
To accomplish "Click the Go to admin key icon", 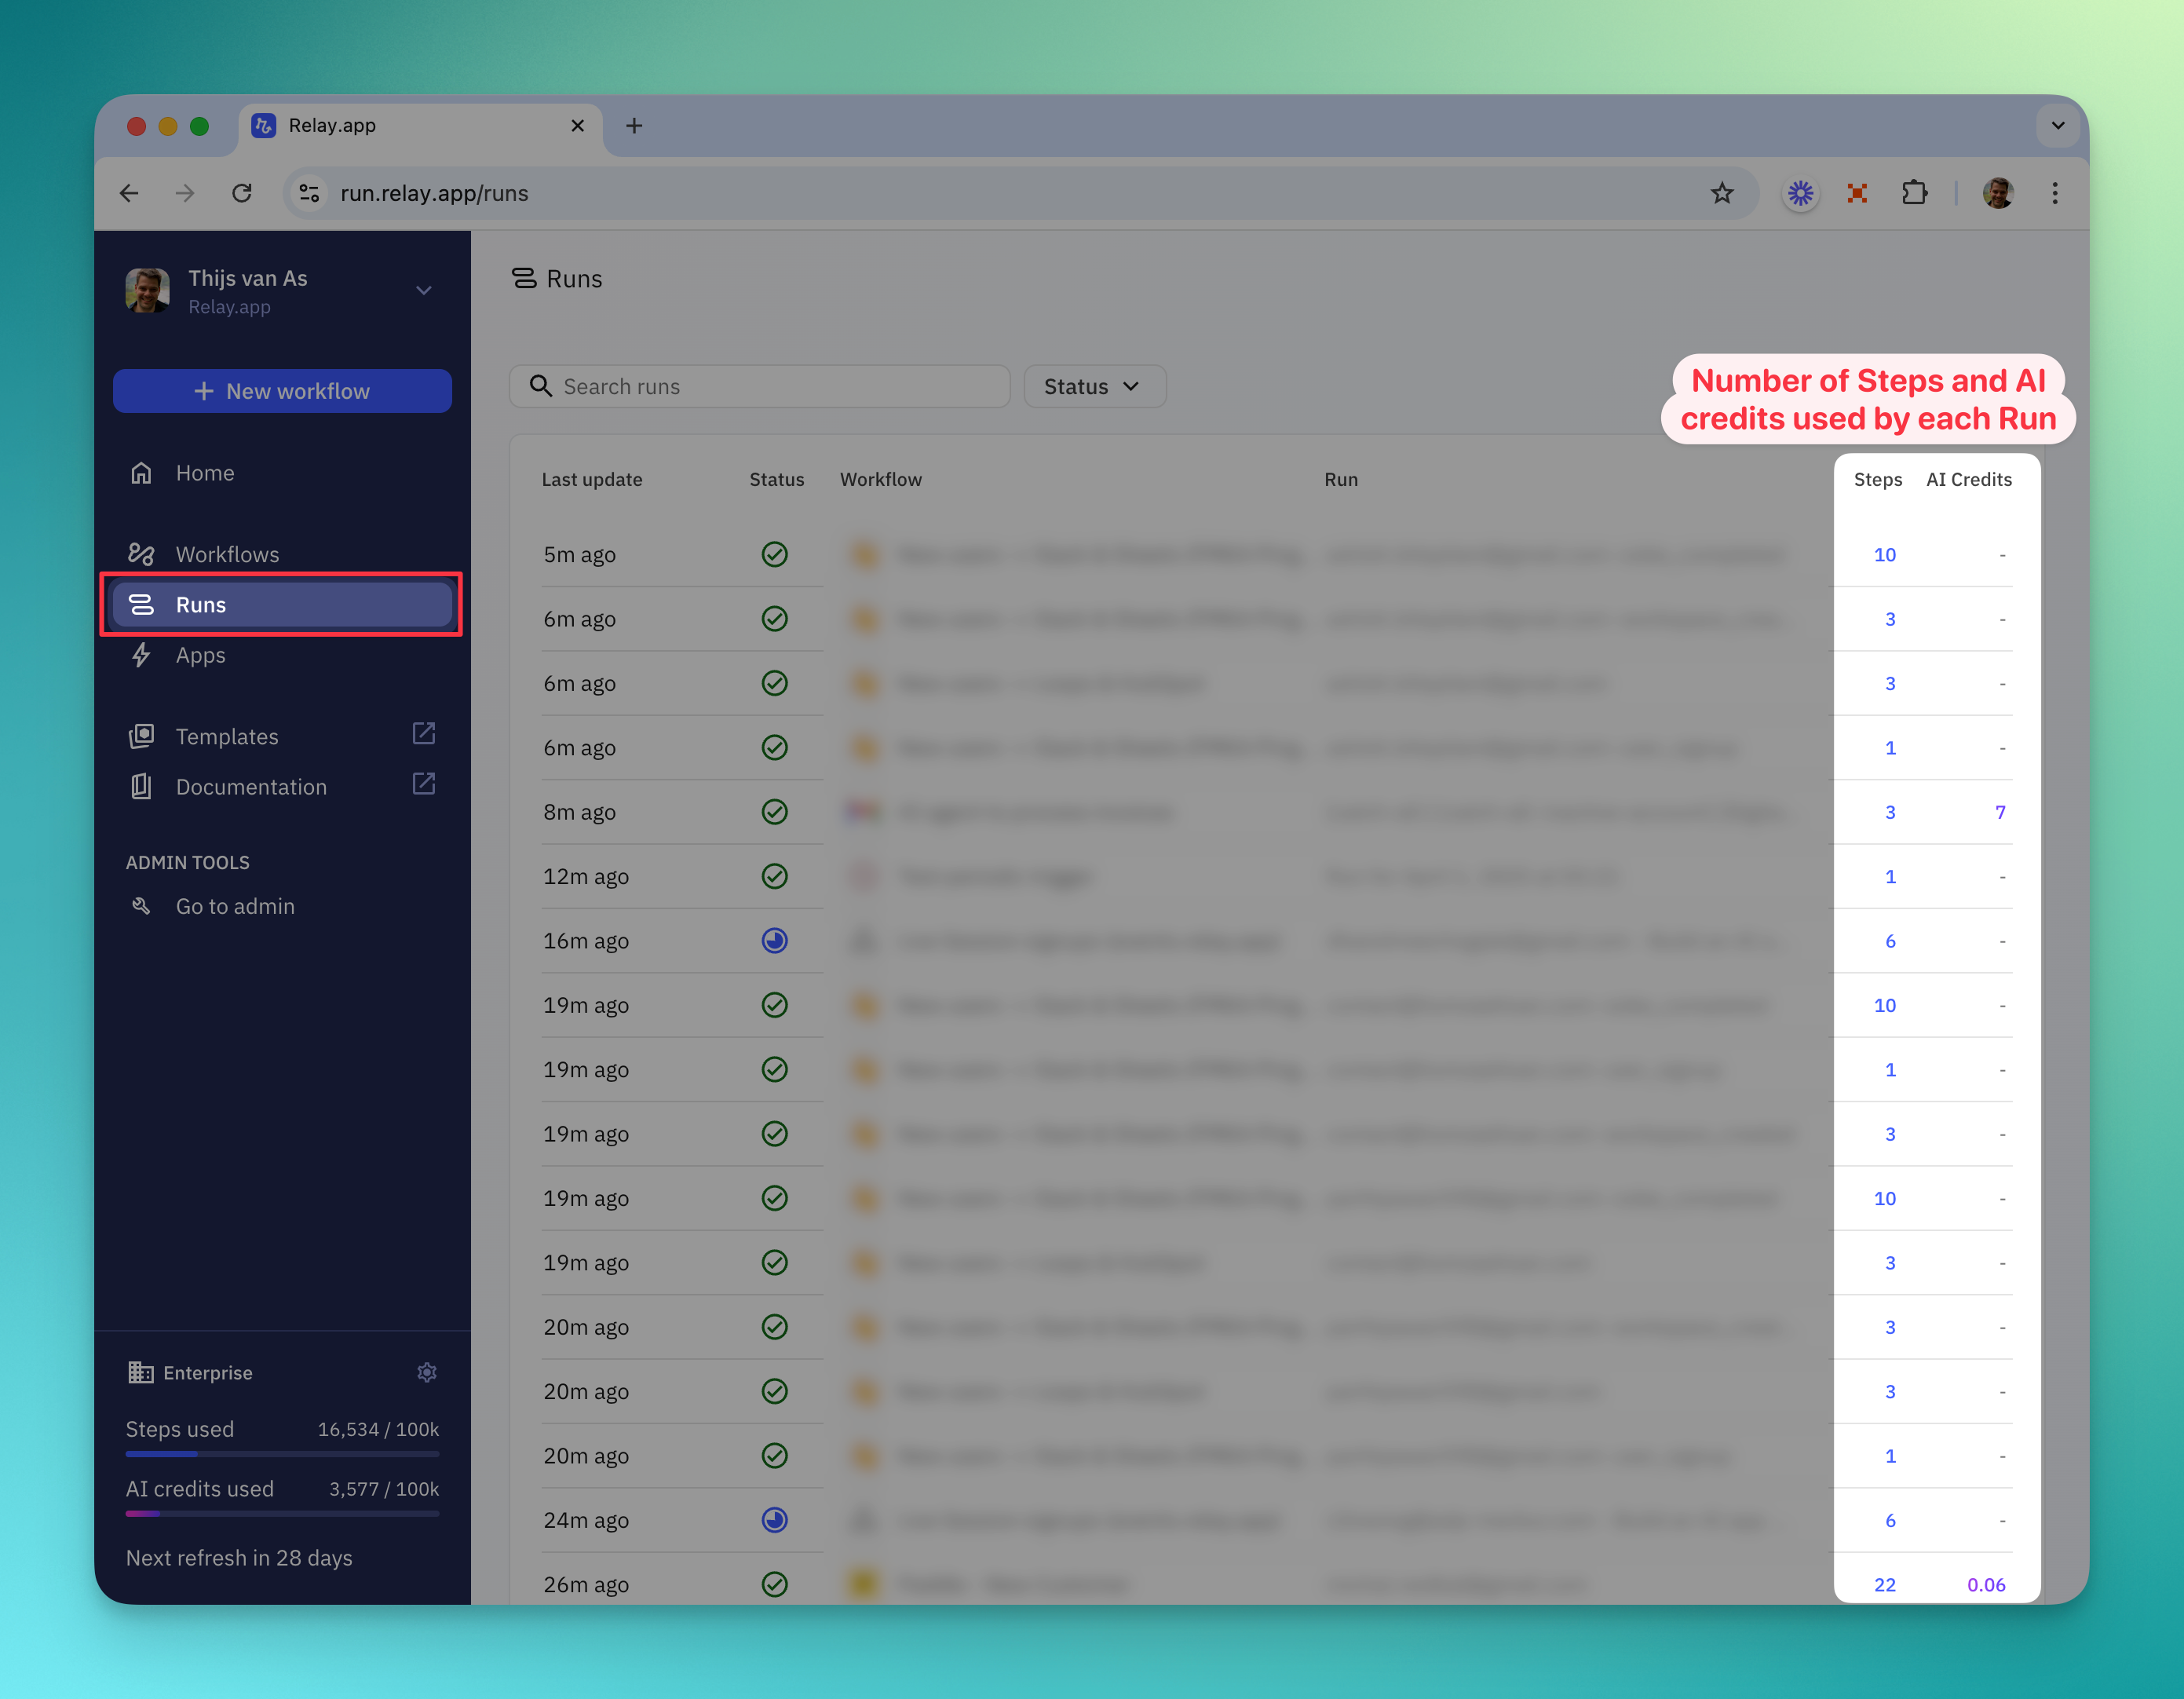I will pos(141,906).
